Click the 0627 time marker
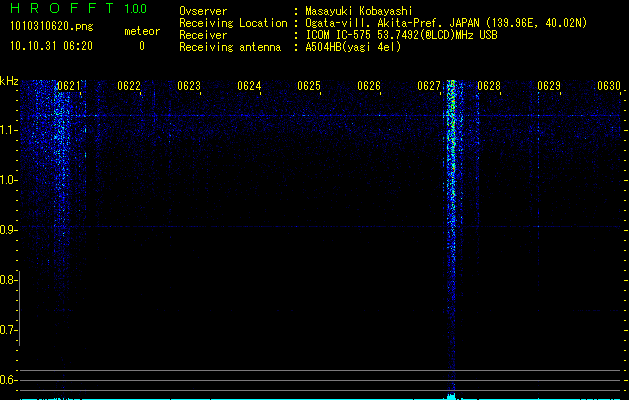The height and width of the screenshot is (400, 629). pos(429,86)
